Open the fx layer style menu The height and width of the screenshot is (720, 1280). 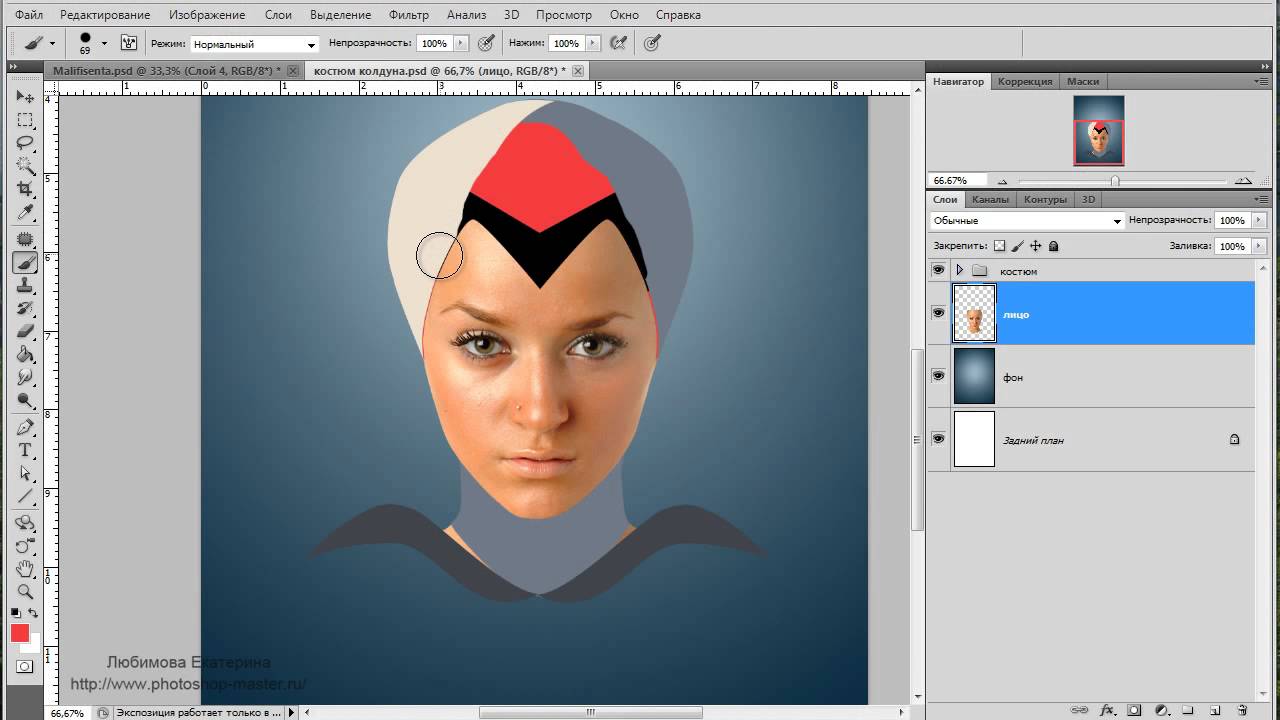click(x=1107, y=710)
